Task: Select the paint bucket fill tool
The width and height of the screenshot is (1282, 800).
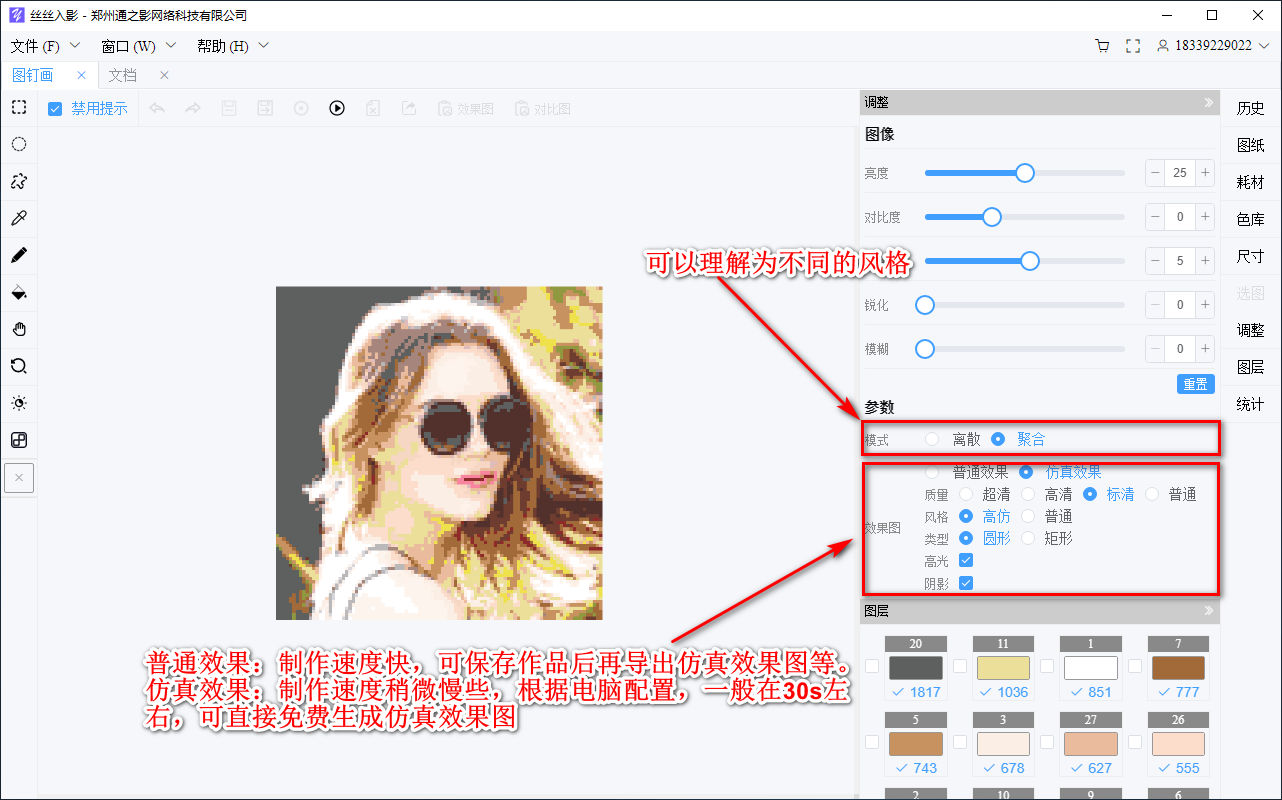Action: coord(18,292)
